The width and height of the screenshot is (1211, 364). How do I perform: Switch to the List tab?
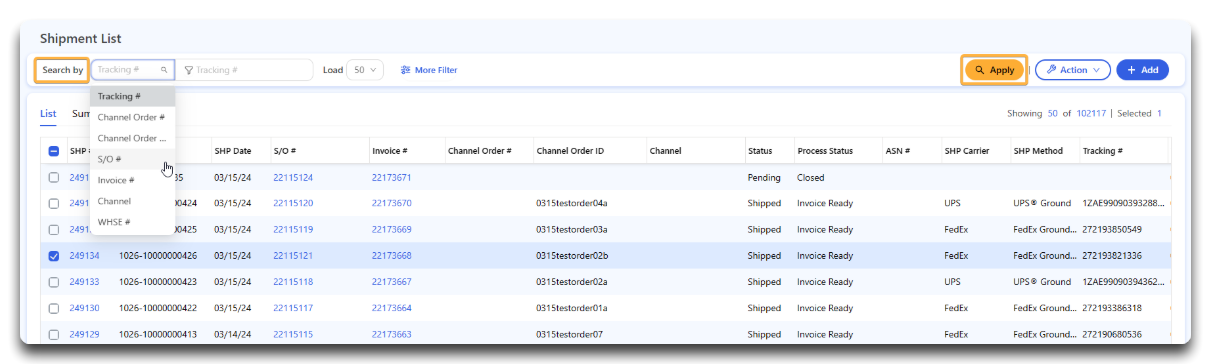(x=48, y=114)
